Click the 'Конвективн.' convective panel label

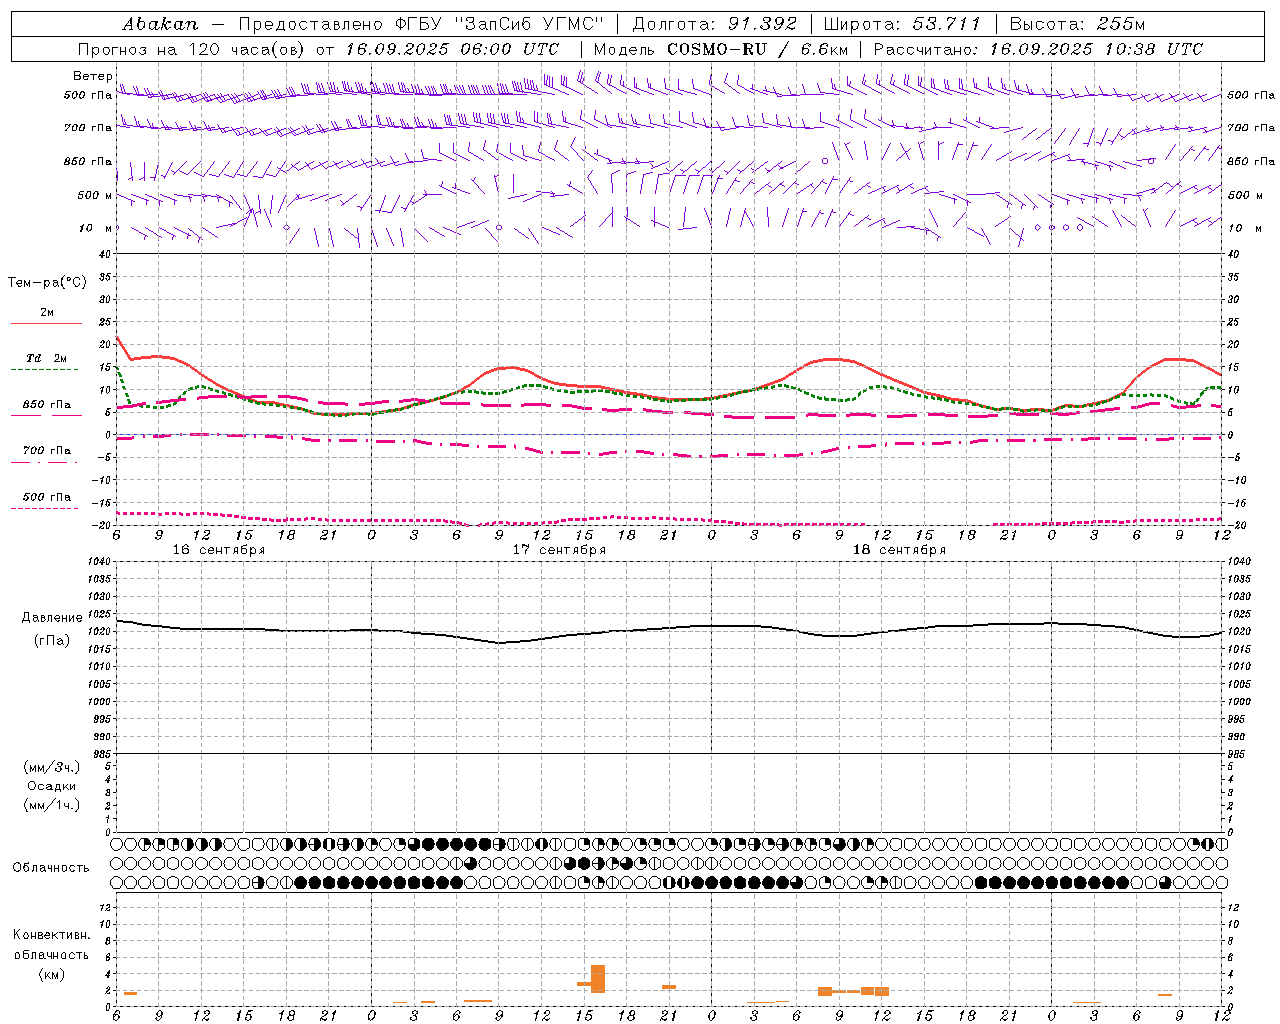pyautogui.click(x=52, y=935)
